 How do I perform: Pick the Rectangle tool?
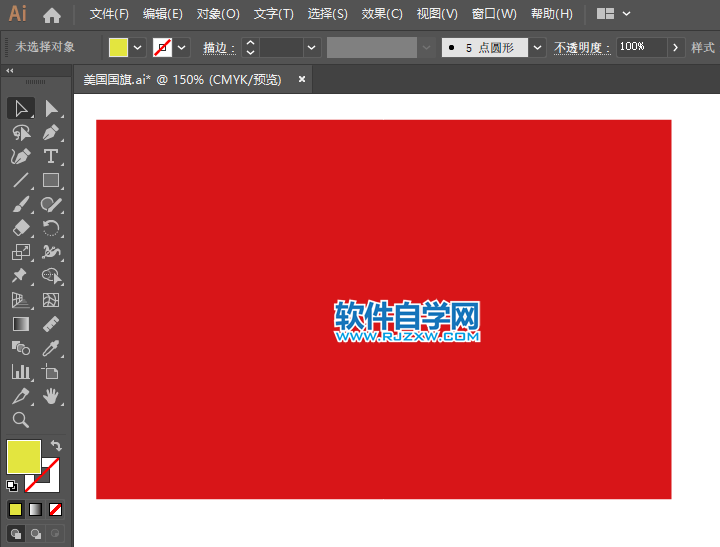click(x=51, y=181)
